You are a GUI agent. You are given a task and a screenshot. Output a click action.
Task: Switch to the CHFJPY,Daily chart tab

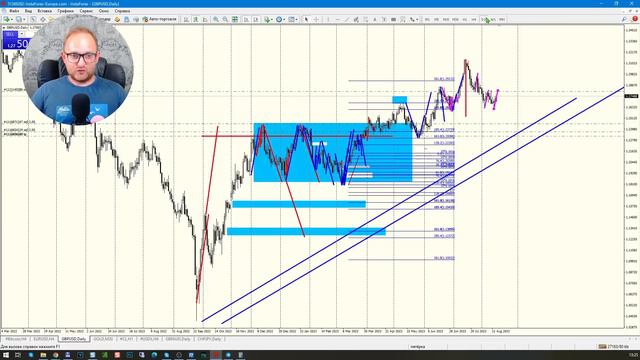(x=209, y=339)
